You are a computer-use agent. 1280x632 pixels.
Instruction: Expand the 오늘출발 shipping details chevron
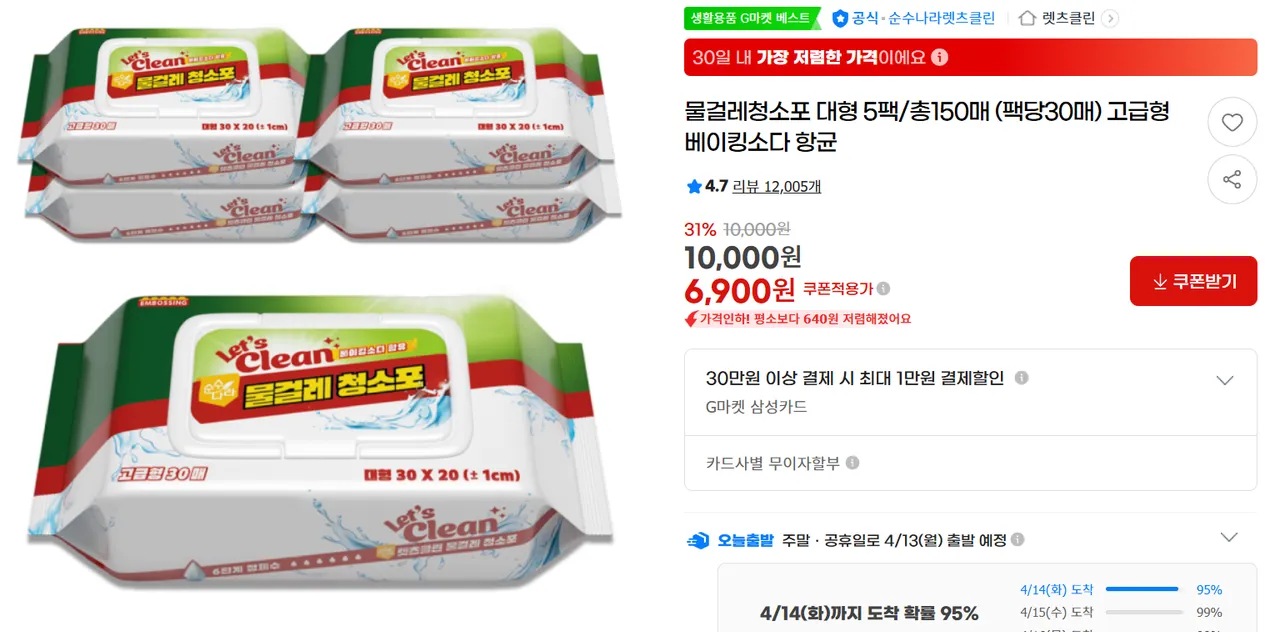(1229, 538)
